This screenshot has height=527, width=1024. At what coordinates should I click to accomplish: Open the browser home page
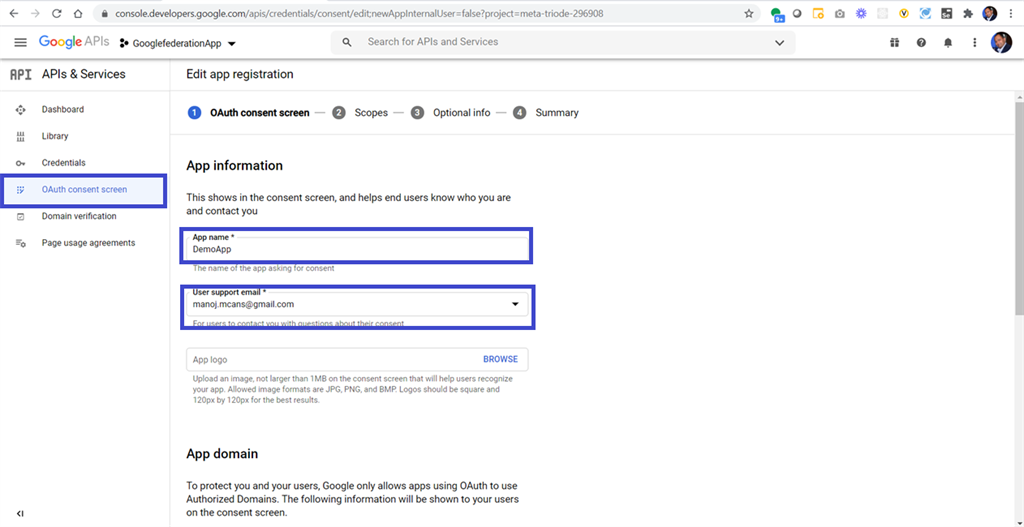[78, 13]
